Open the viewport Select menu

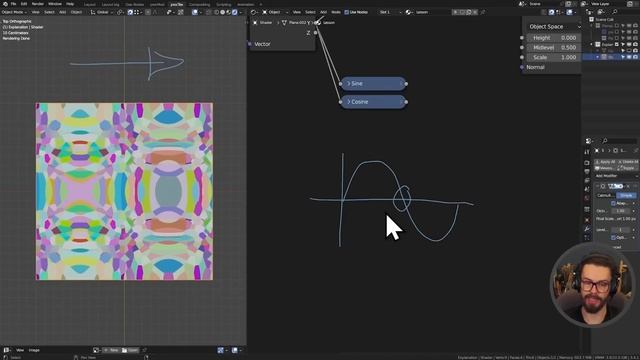(x=49, y=12)
